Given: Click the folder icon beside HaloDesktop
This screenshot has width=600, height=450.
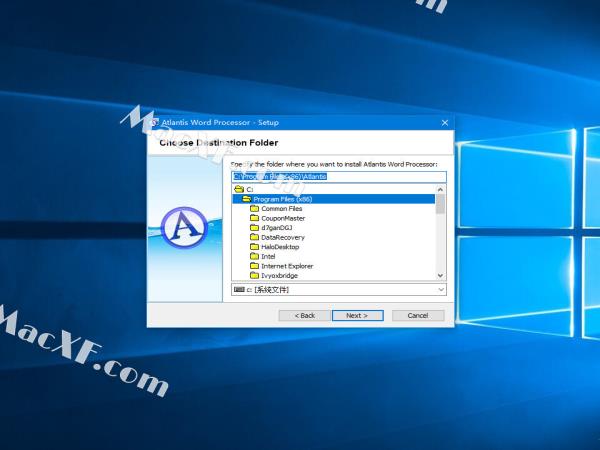Looking at the screenshot, I should (254, 246).
